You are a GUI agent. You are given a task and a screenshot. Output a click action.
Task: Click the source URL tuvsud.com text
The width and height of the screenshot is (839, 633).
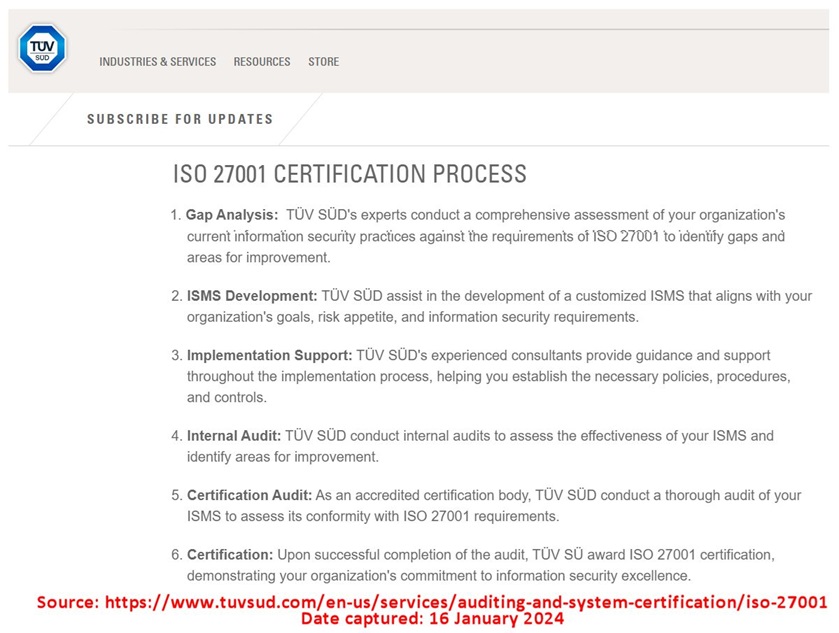tap(466, 602)
